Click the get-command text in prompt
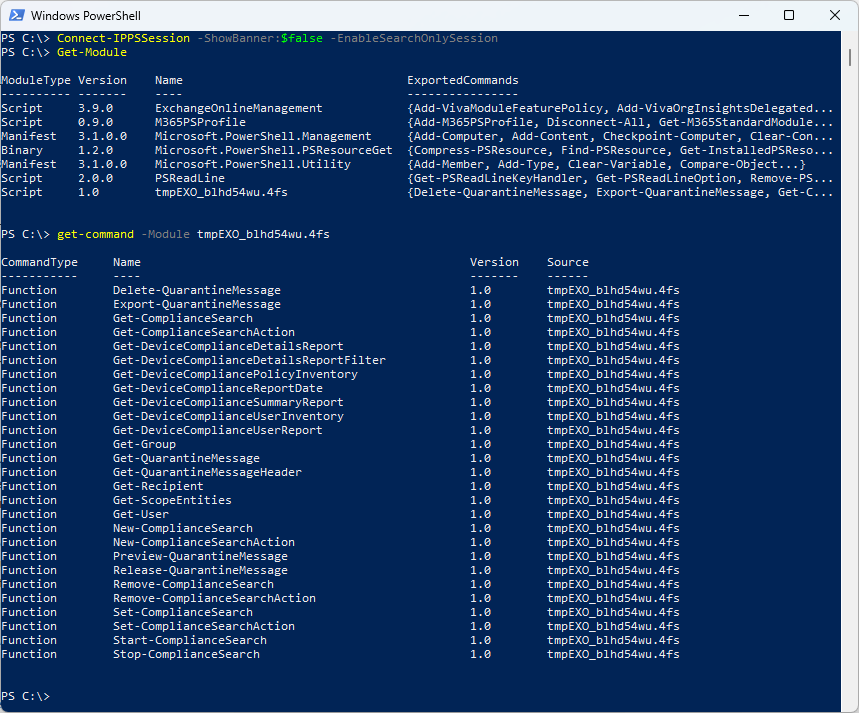 95,235
